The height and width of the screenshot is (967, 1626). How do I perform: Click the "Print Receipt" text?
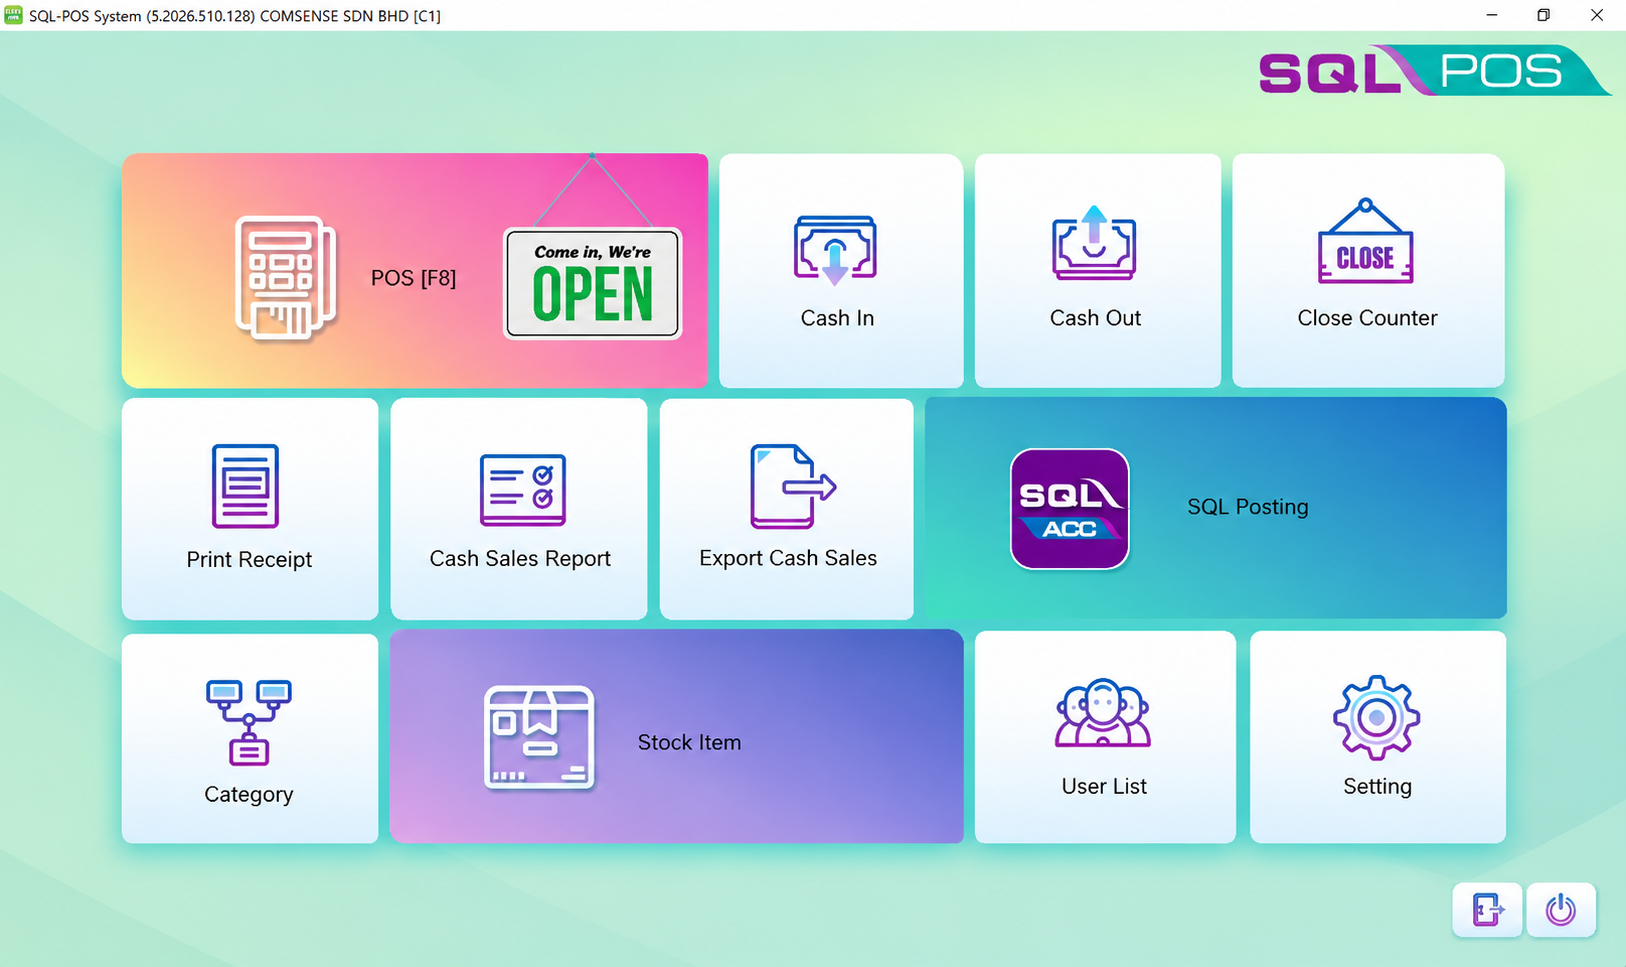tap(249, 560)
